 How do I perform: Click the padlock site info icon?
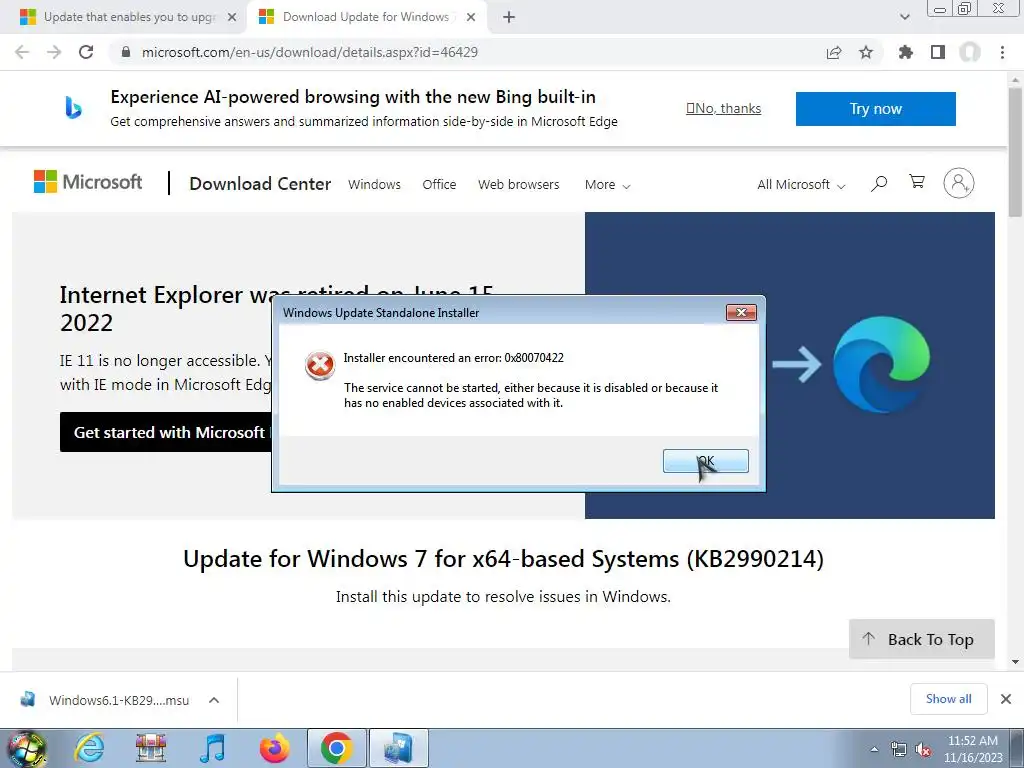pyautogui.click(x=126, y=52)
